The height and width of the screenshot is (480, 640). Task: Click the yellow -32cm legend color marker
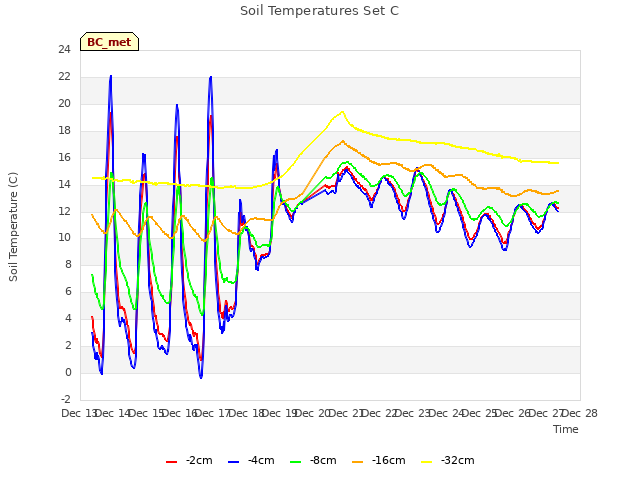pyautogui.click(x=426, y=462)
